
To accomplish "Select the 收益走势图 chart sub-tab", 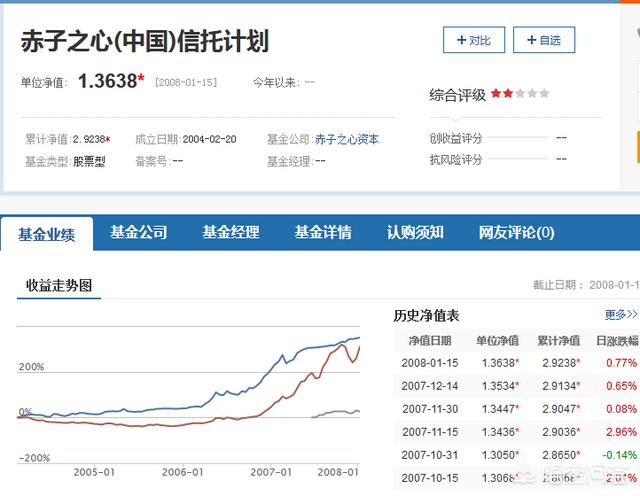I will tap(59, 286).
